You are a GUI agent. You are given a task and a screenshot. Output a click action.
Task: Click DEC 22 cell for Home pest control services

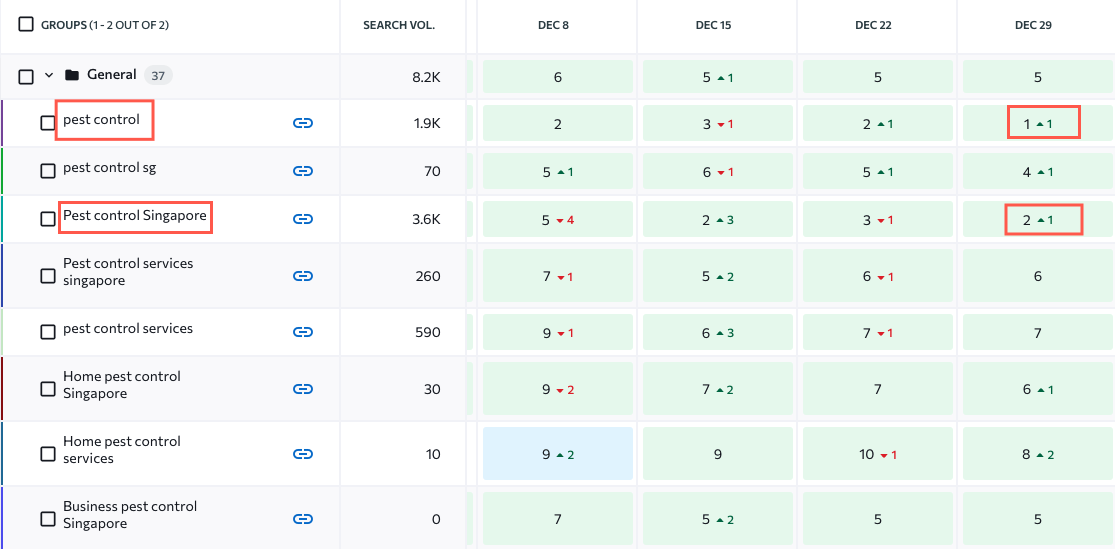pos(877,454)
